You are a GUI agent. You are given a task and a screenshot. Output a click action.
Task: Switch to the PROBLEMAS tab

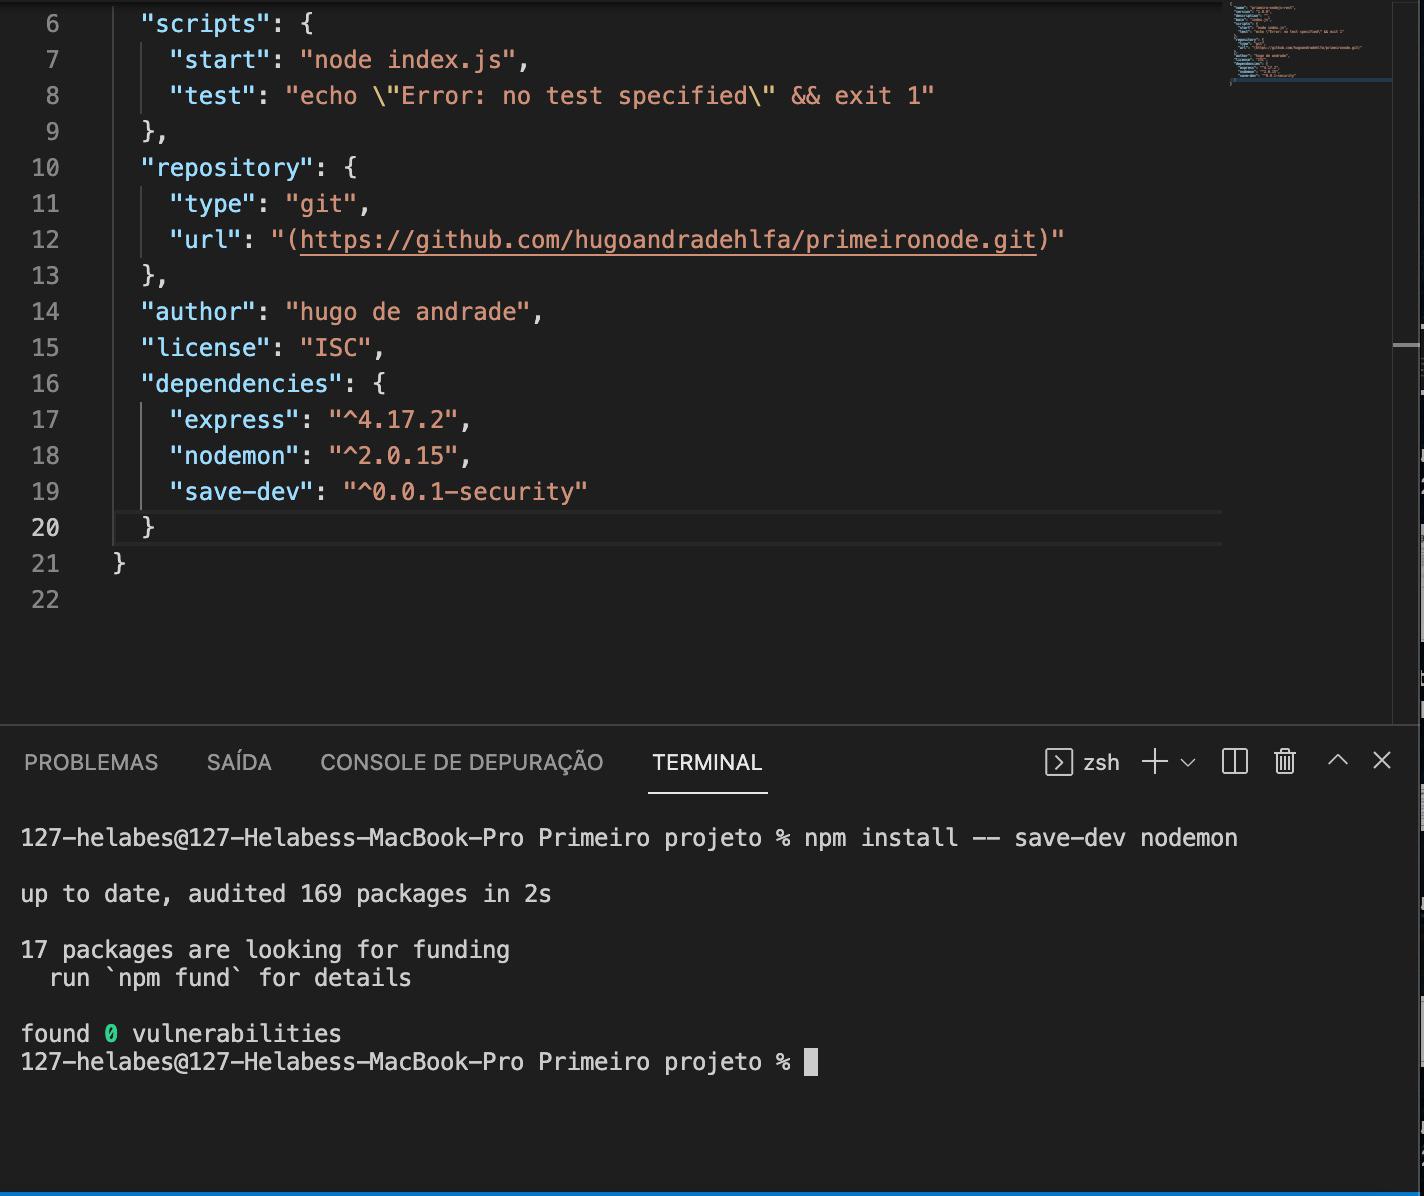tap(91, 762)
